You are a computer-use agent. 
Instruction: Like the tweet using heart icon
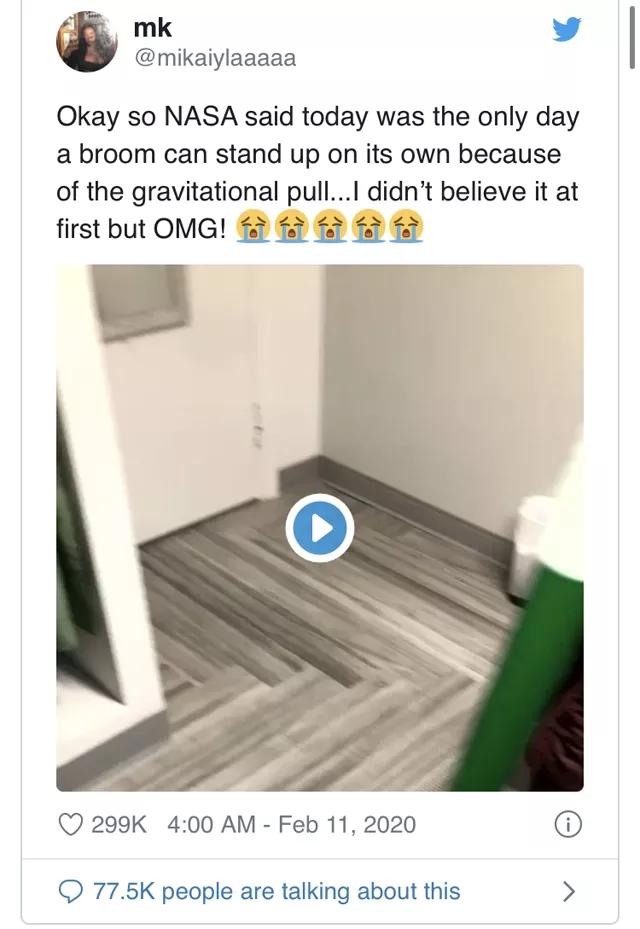tap(71, 824)
